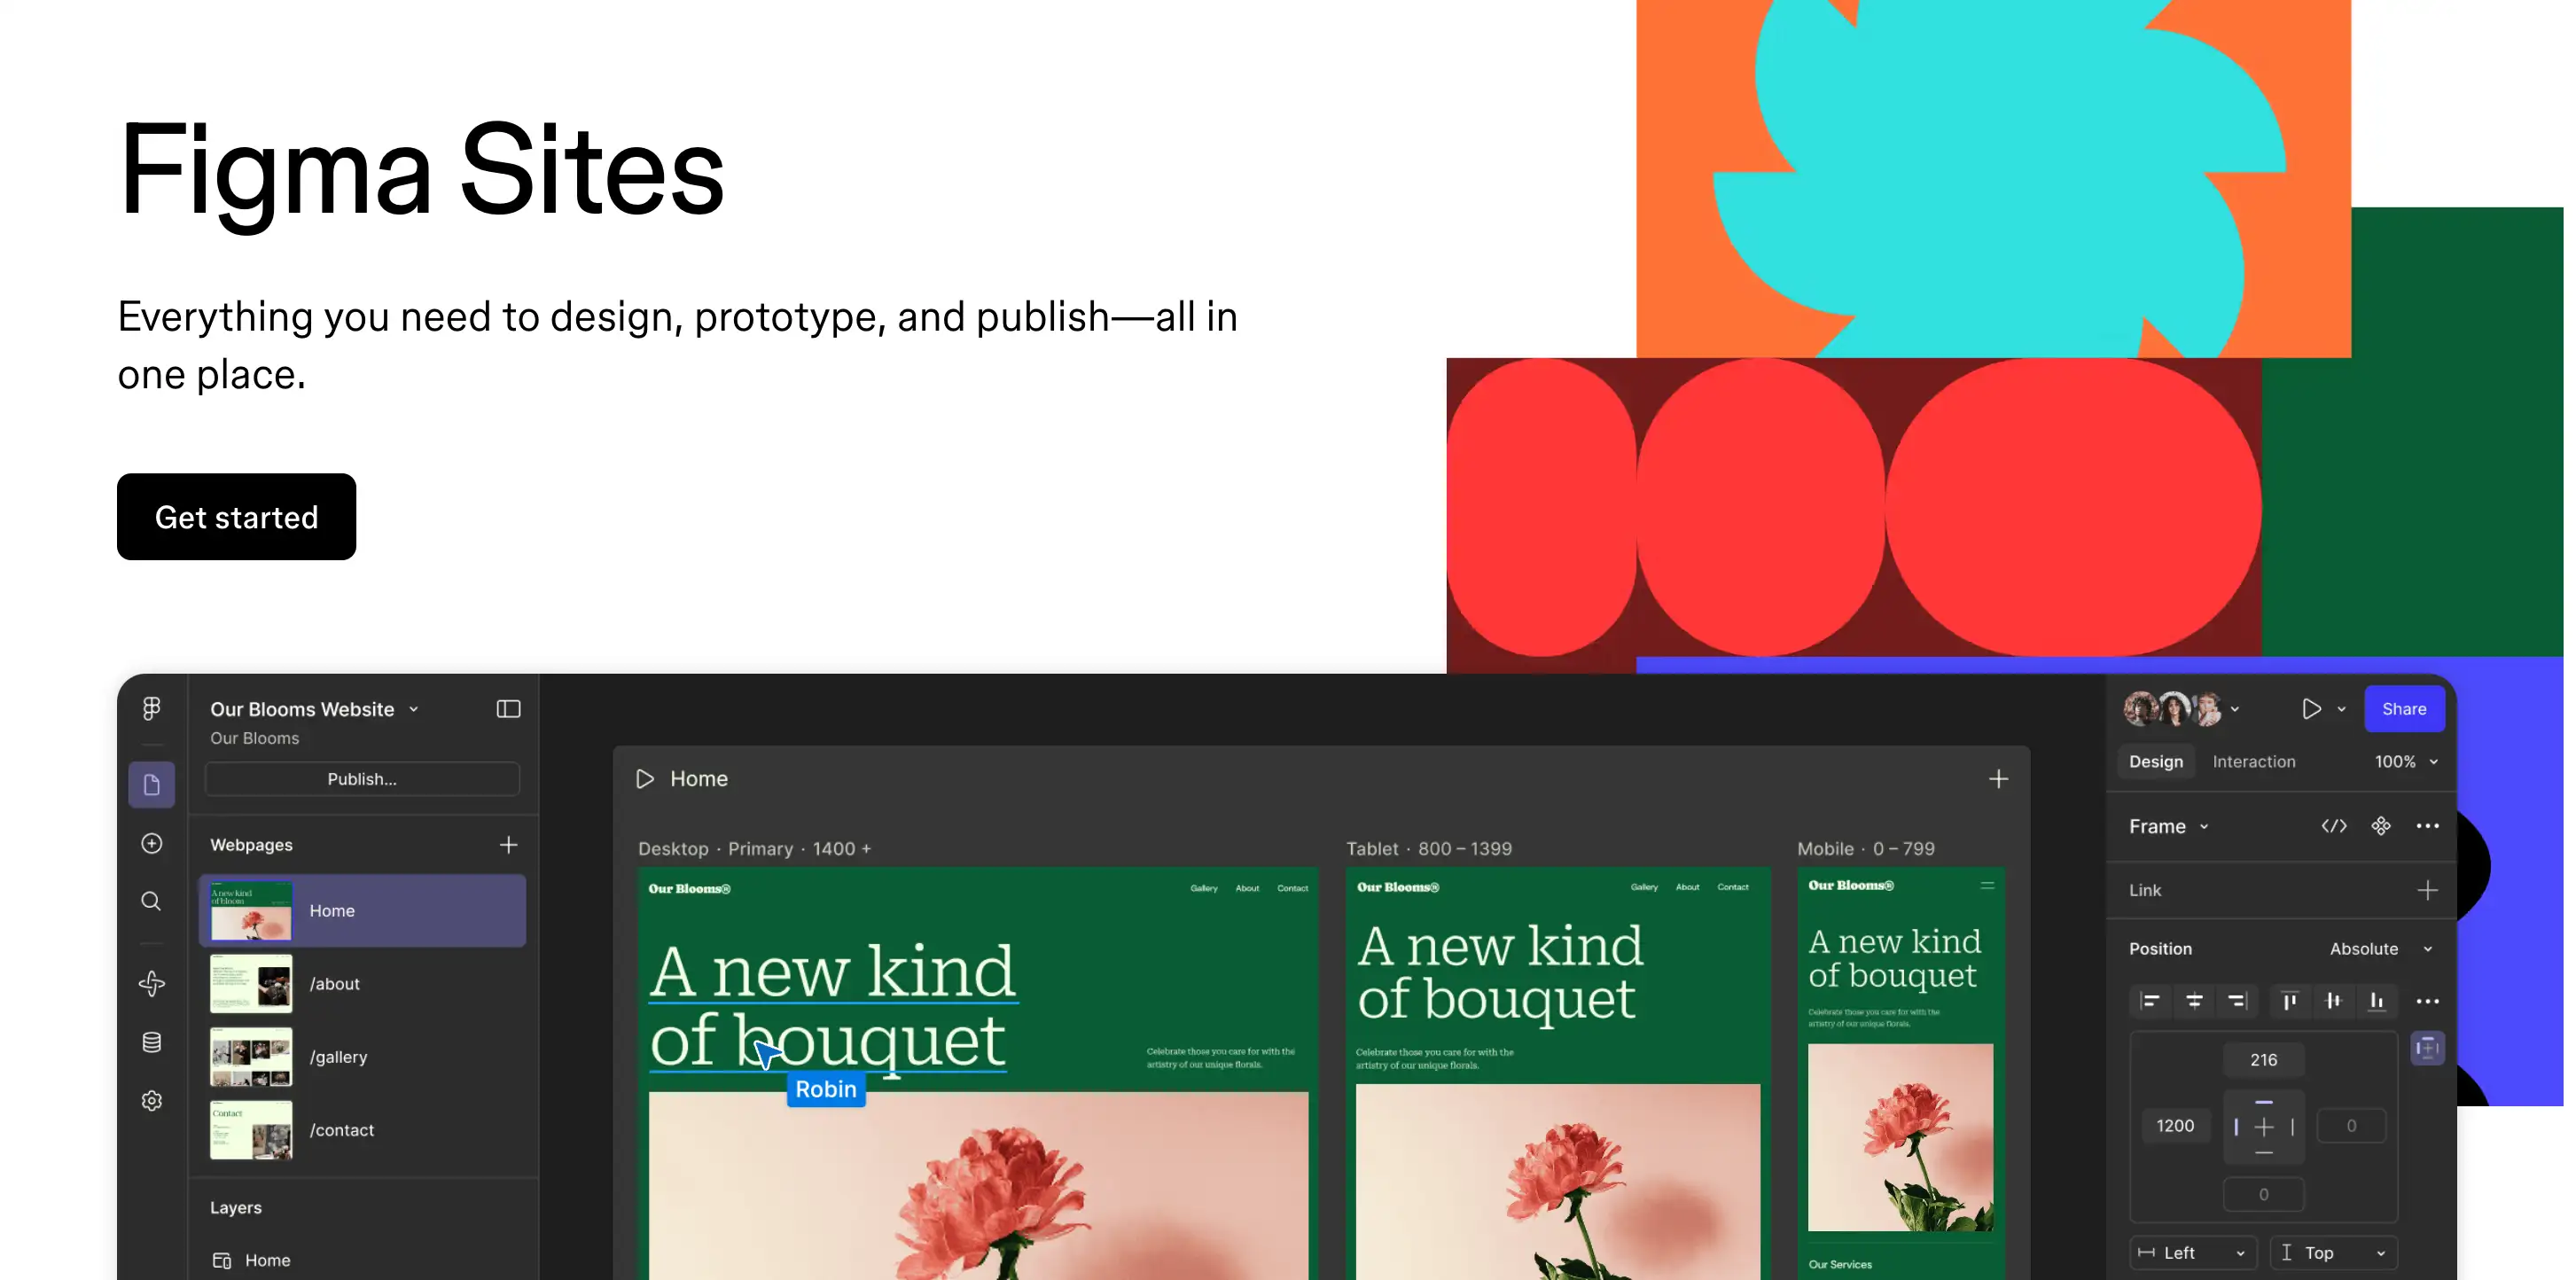Click the Home page thumbnail
The width and height of the screenshot is (2576, 1280).
pos(251,910)
